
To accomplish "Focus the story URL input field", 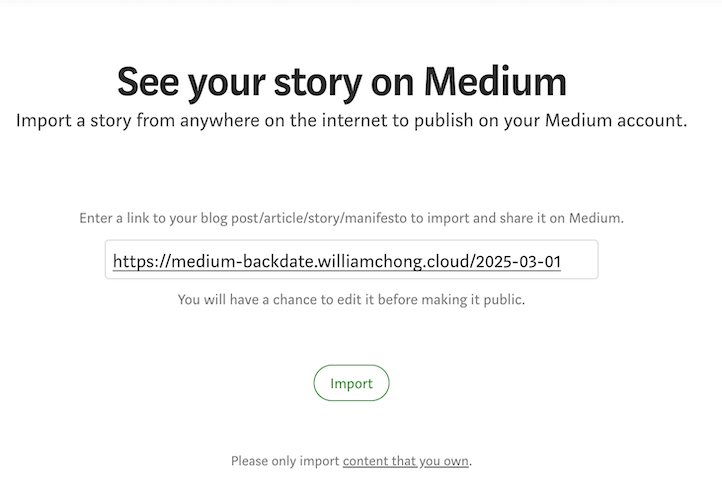I will pos(351,260).
